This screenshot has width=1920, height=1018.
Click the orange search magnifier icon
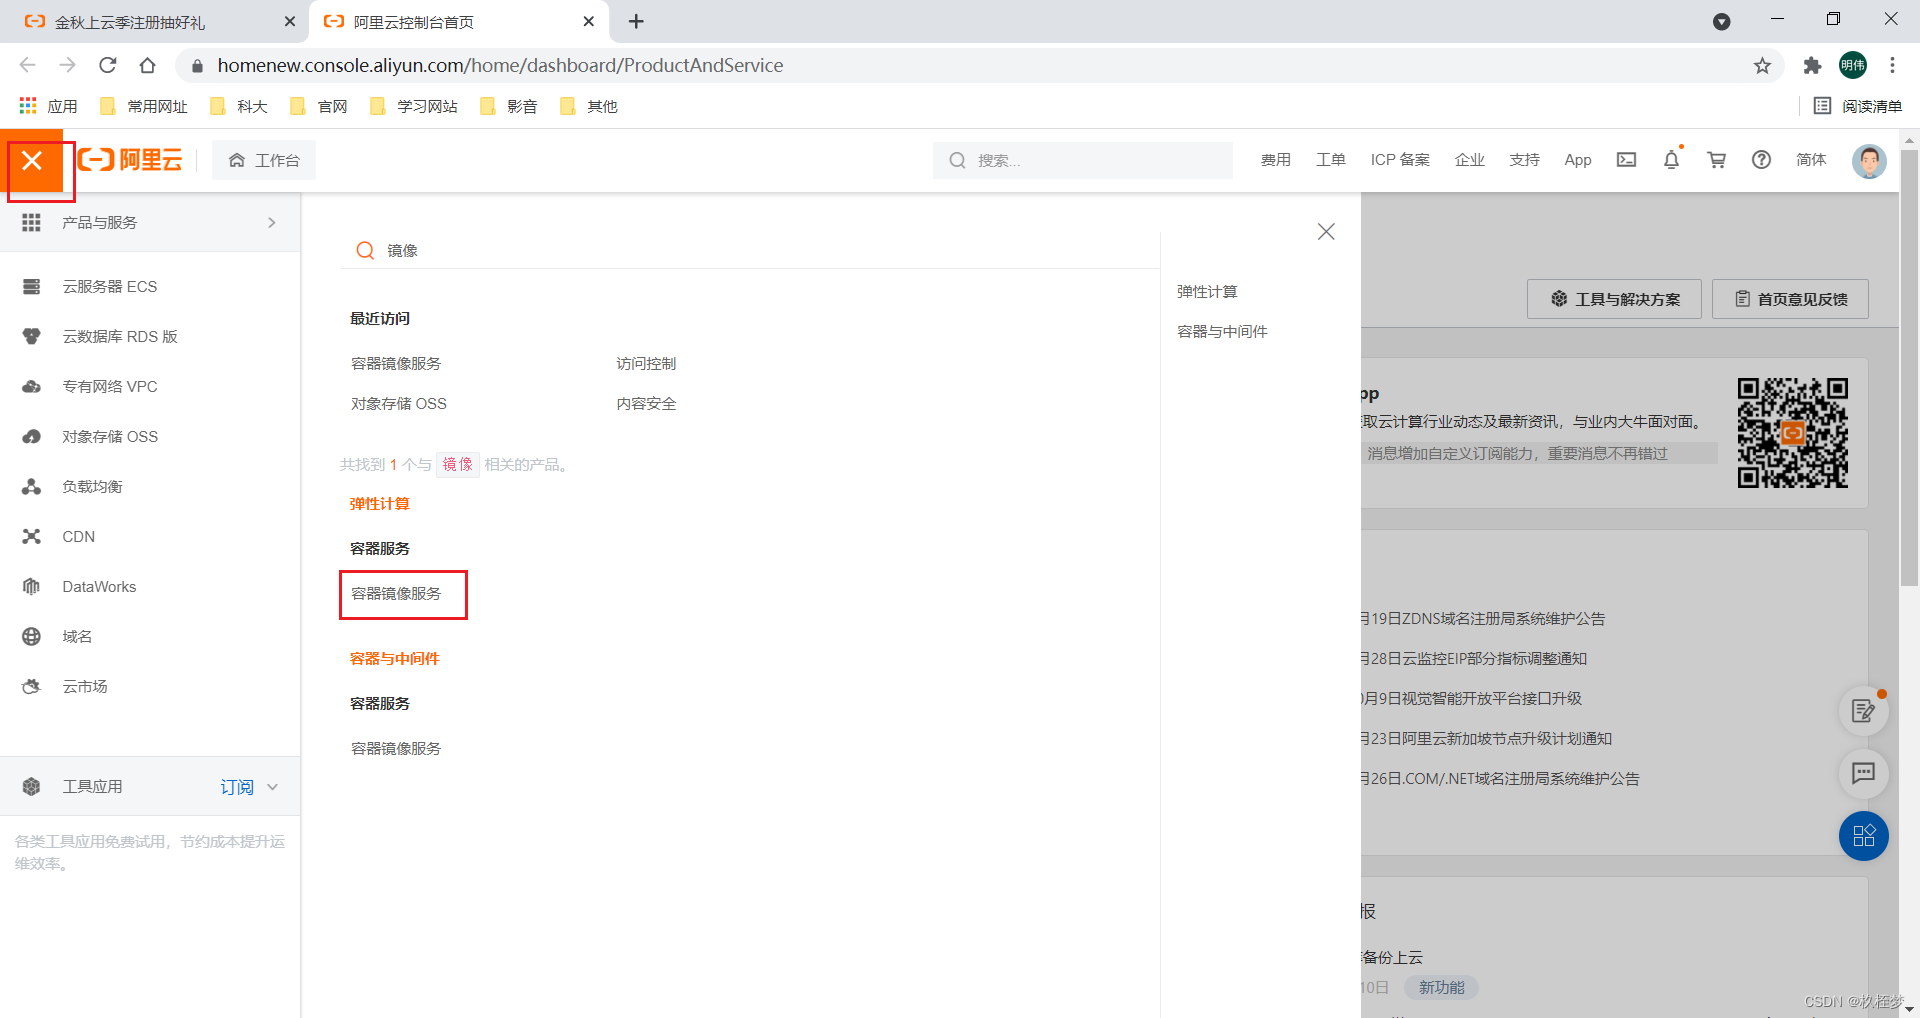tap(365, 250)
